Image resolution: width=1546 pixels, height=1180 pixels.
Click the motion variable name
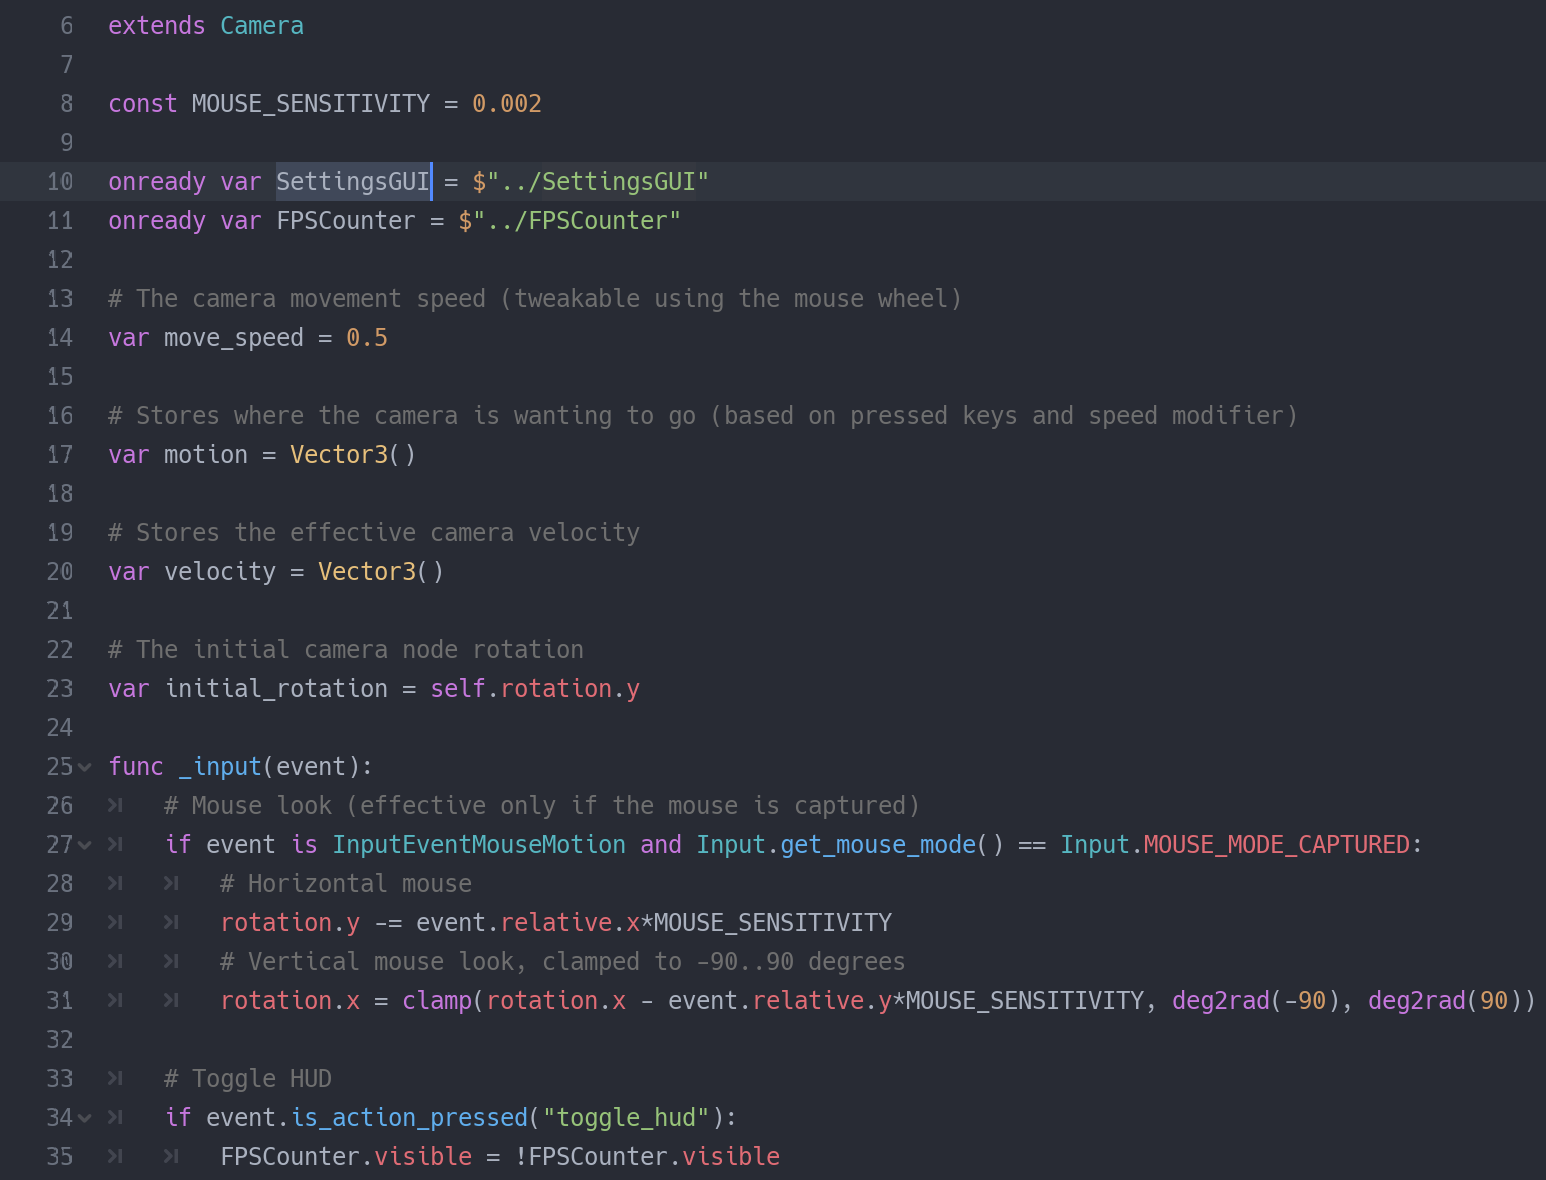(x=206, y=455)
